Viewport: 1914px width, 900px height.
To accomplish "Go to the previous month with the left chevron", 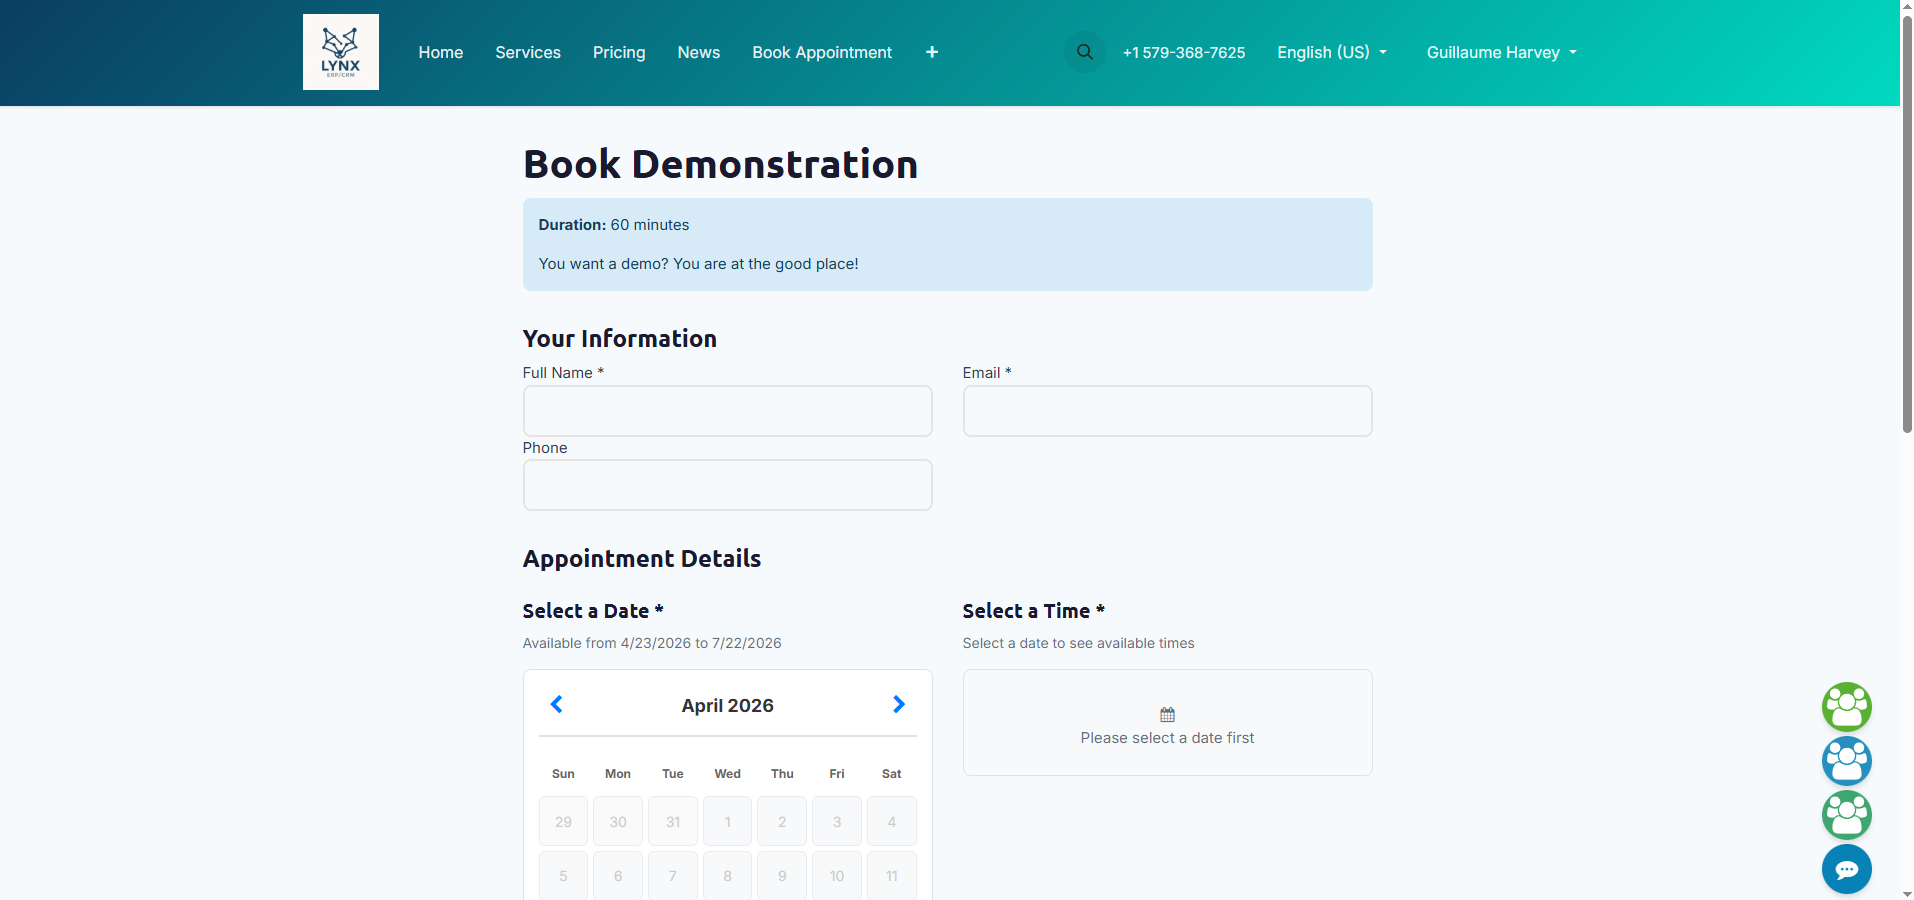I will tap(556, 704).
